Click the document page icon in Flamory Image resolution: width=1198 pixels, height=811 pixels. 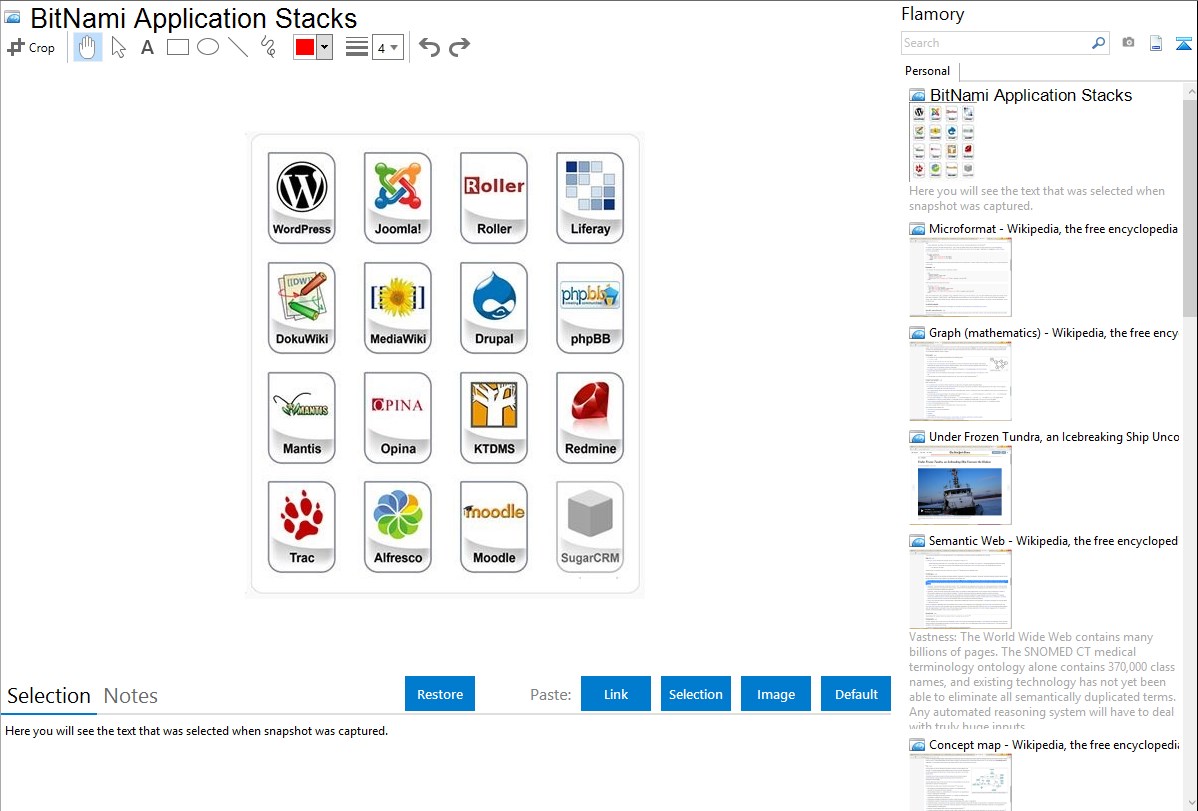click(x=1156, y=43)
